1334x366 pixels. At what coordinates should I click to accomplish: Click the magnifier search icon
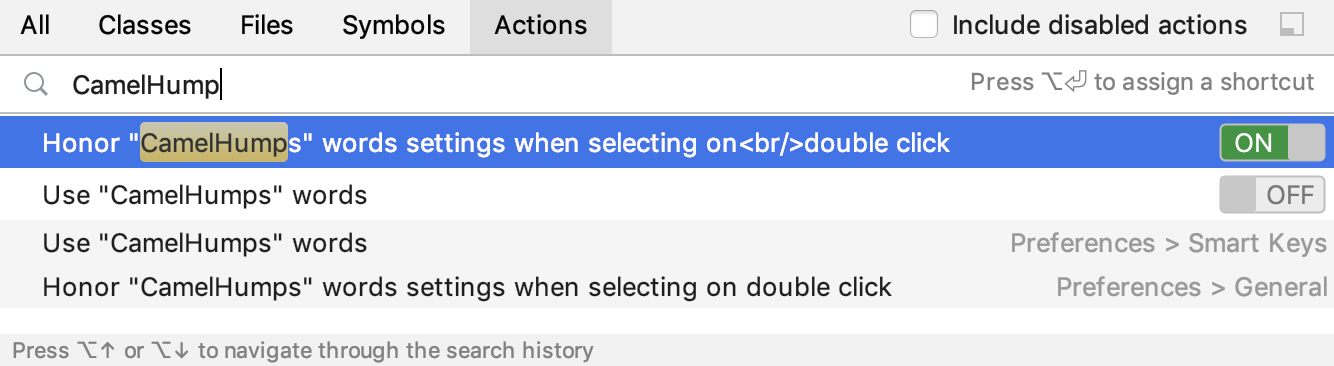click(x=36, y=84)
